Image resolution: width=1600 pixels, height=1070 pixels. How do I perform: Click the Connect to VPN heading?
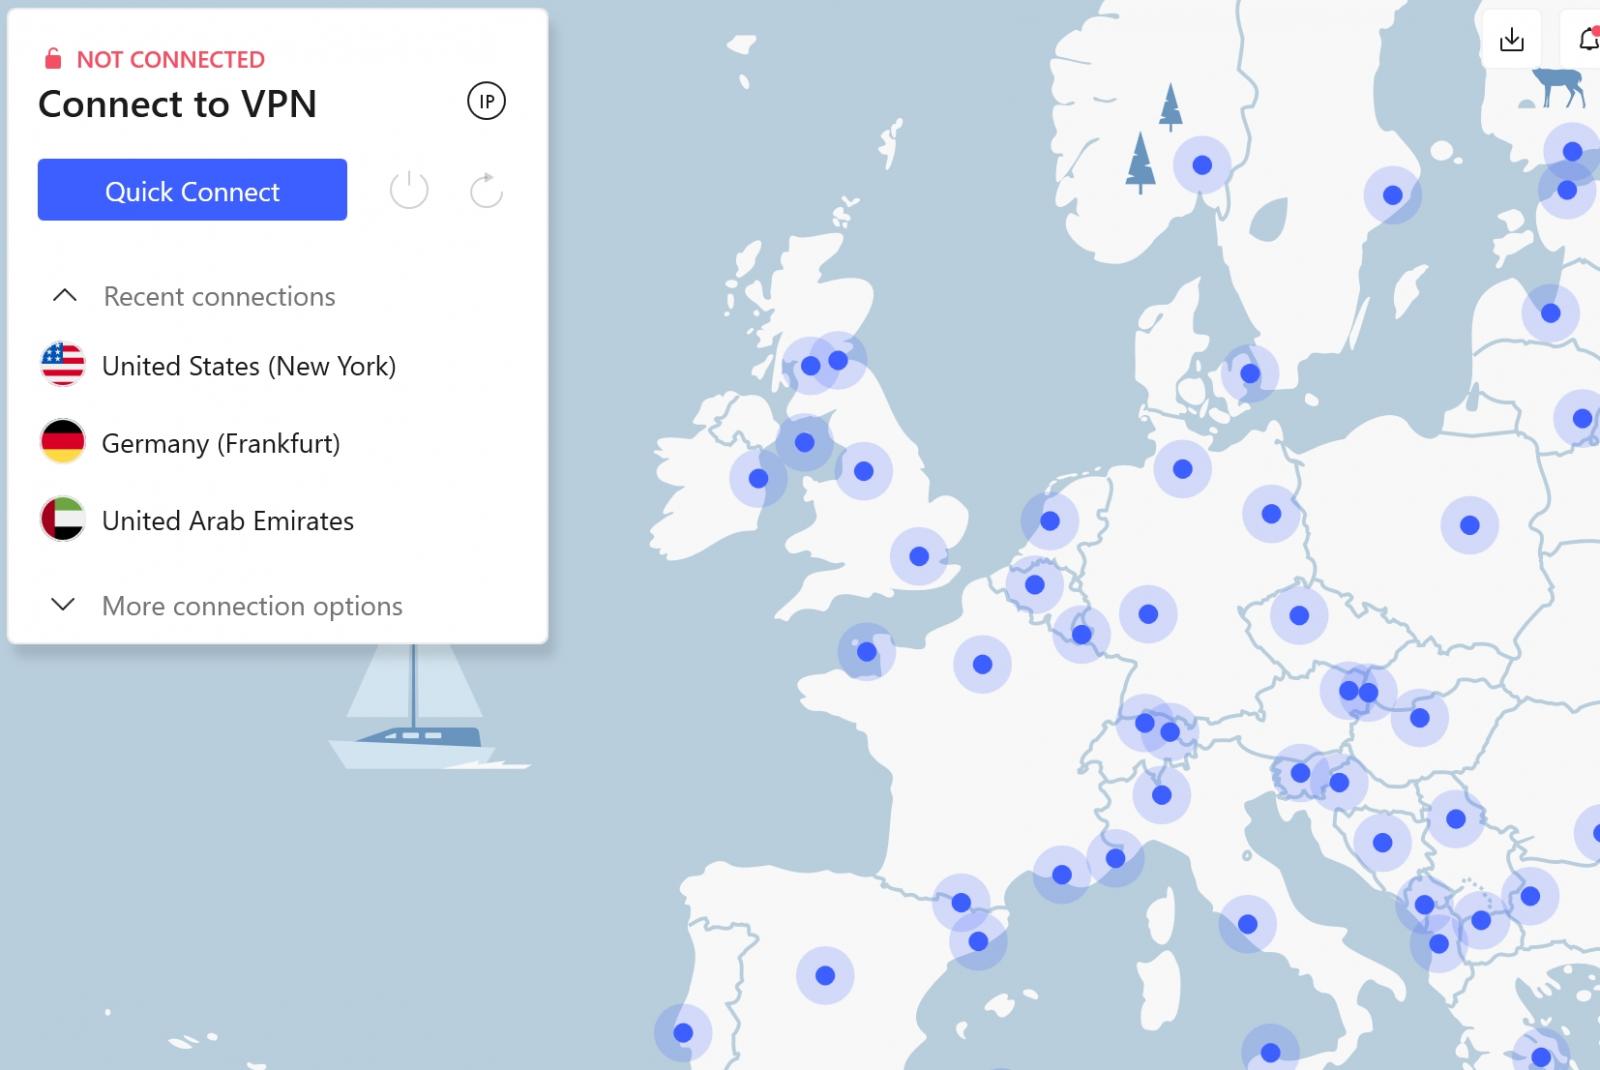[177, 104]
